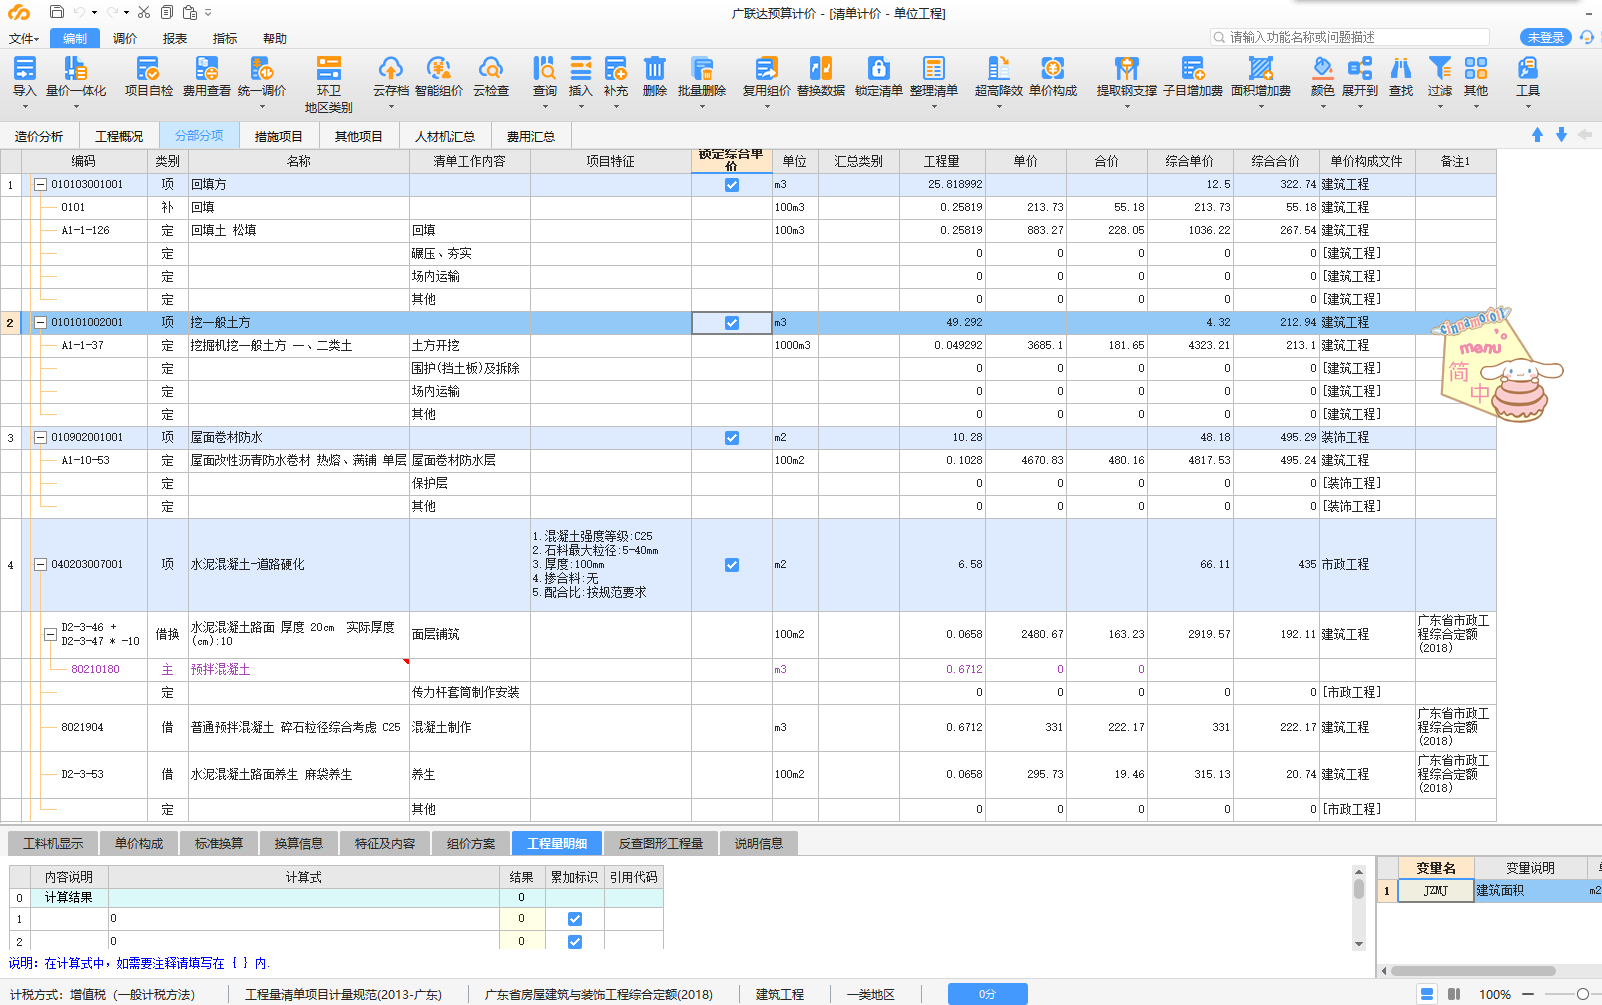Click the 云存档 cloud save icon
Image resolution: width=1602 pixels, height=1005 pixels.
[x=390, y=76]
